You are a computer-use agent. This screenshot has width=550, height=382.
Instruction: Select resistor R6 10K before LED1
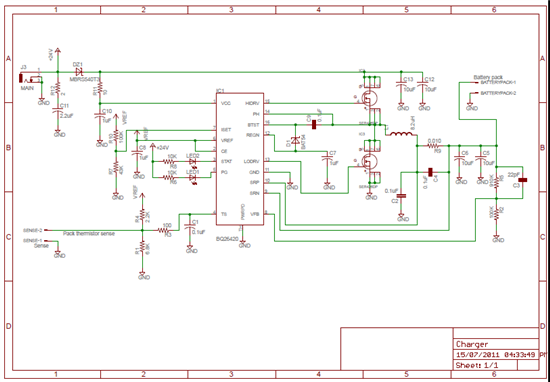tap(169, 178)
